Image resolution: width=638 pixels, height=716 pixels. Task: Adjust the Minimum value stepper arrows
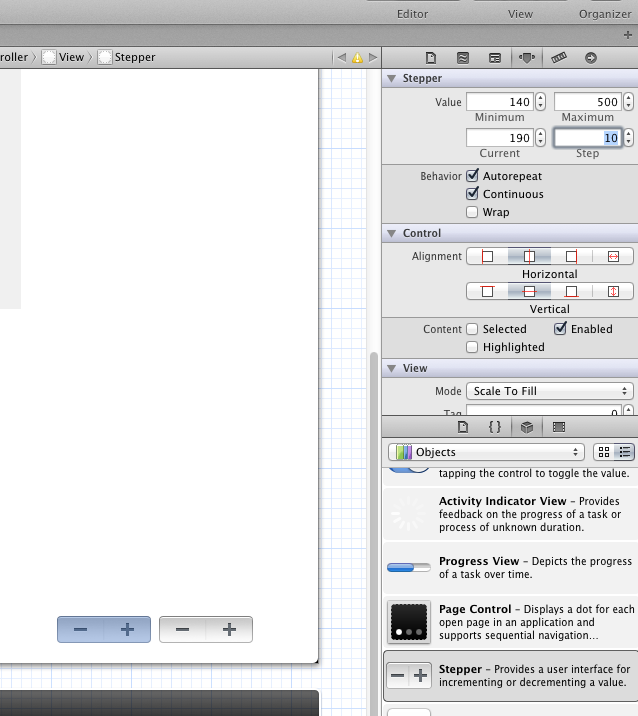point(540,101)
